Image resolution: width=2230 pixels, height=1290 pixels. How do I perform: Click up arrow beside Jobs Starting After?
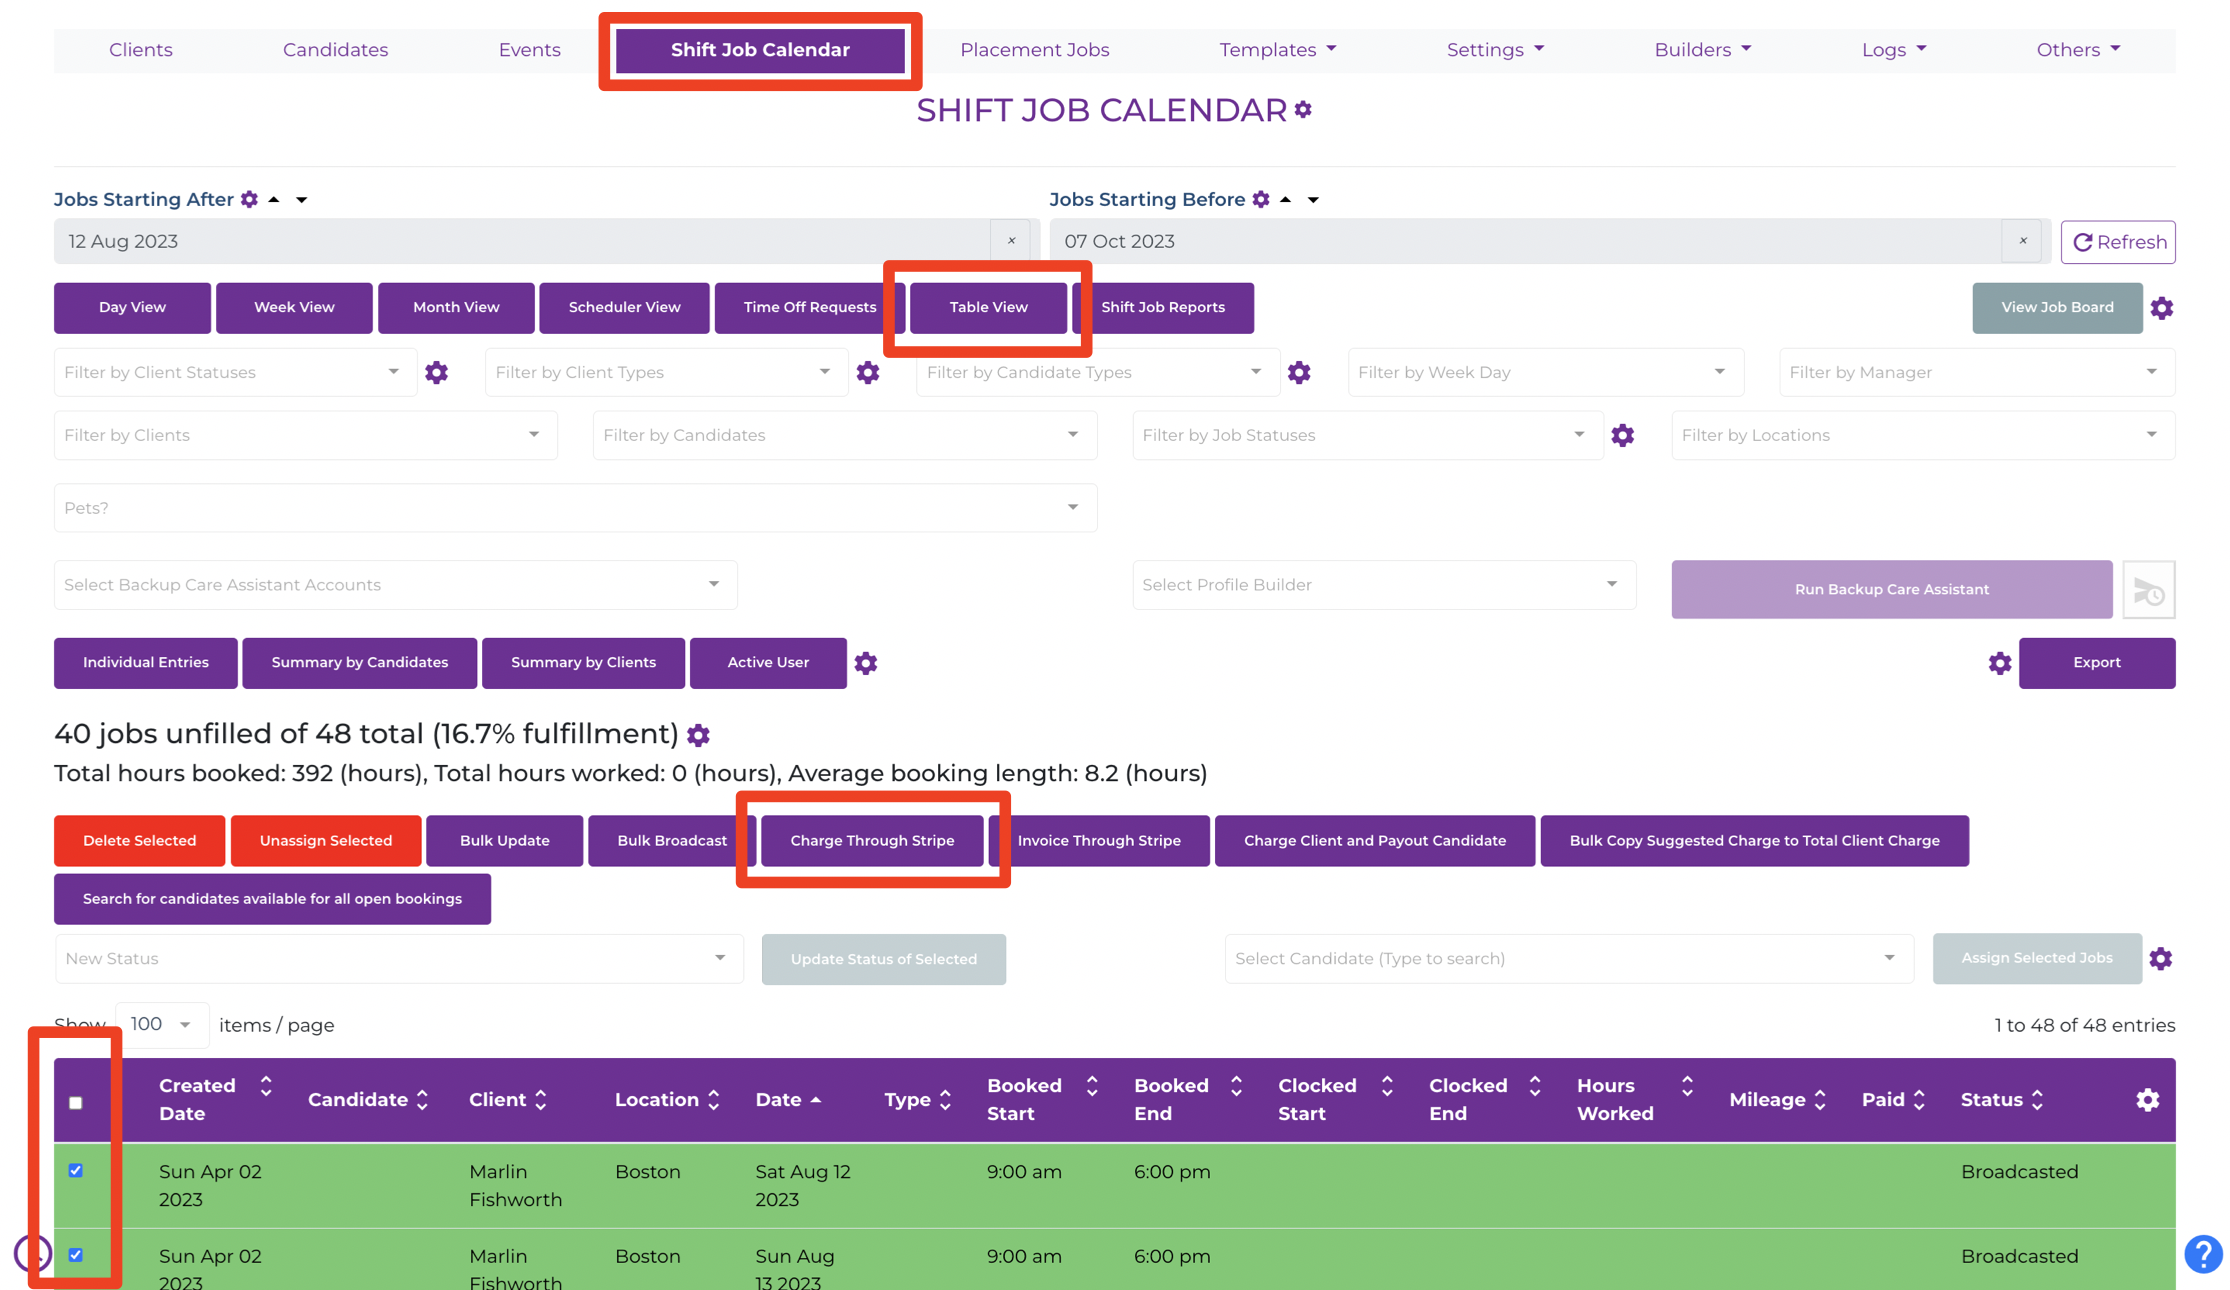coord(274,199)
